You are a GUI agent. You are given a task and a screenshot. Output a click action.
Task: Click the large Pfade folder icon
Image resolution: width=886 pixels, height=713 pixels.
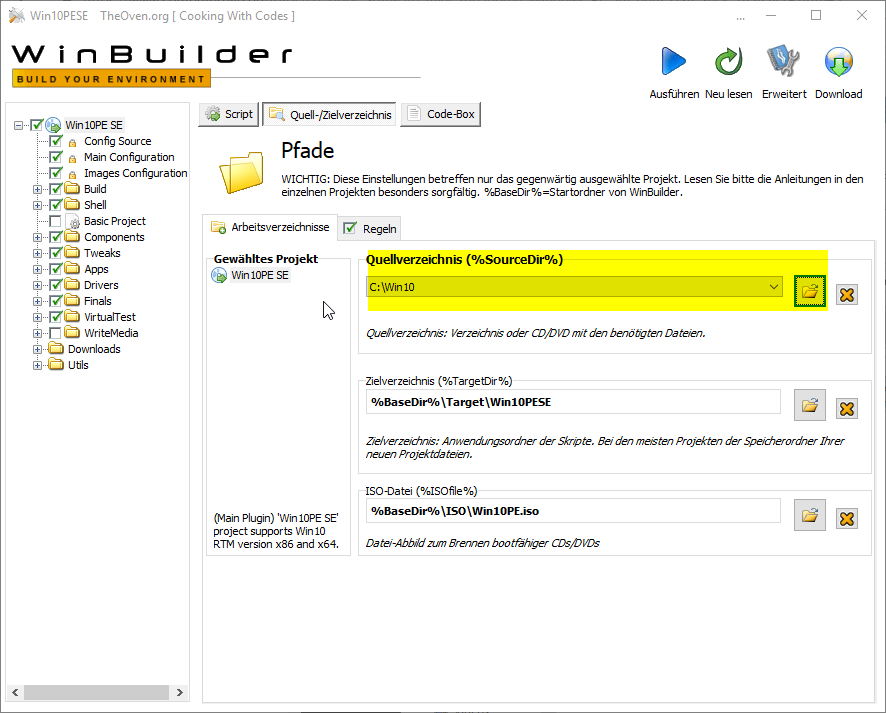click(x=241, y=172)
